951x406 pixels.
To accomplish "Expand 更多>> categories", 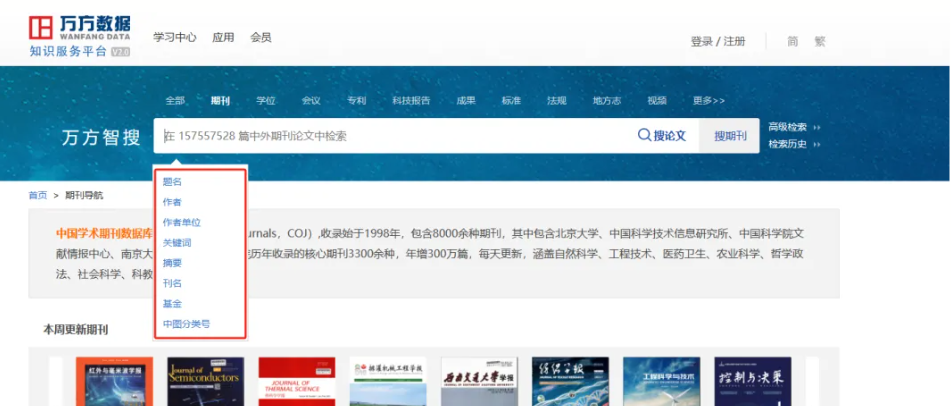I will click(x=709, y=101).
